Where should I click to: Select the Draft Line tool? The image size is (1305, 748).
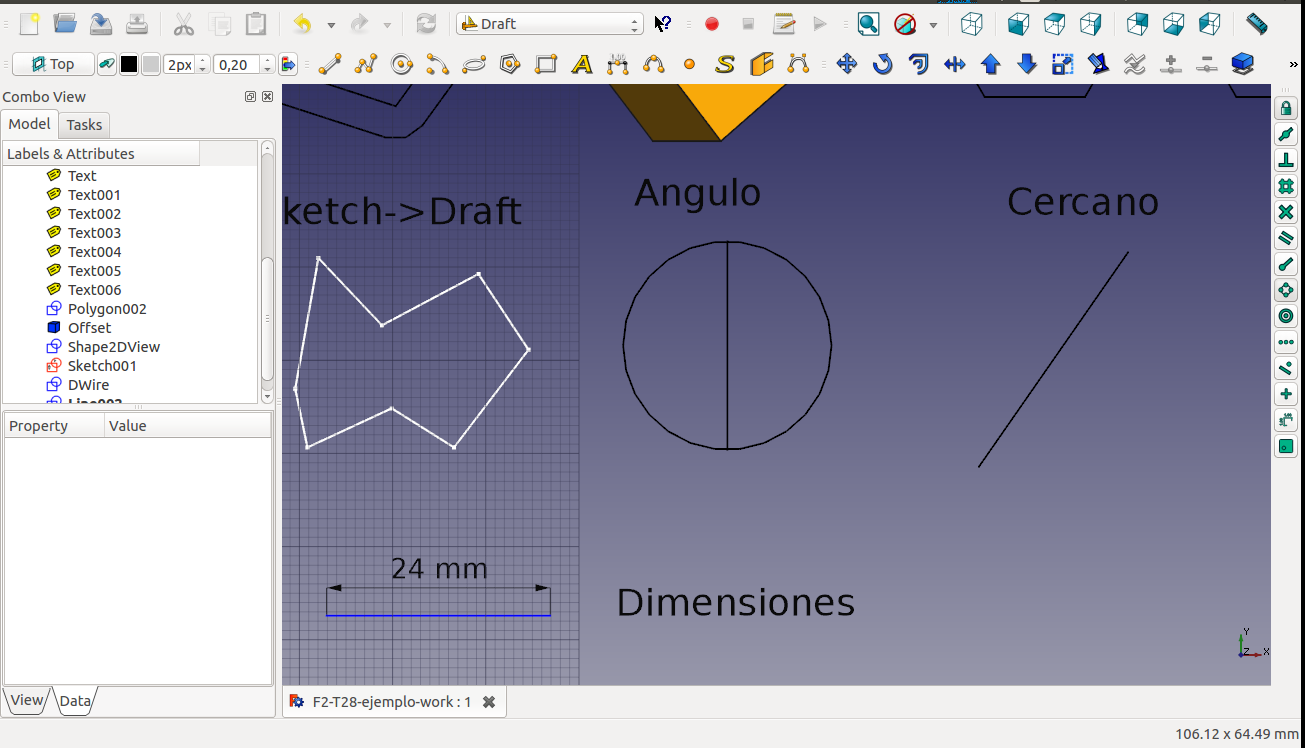[329, 65]
